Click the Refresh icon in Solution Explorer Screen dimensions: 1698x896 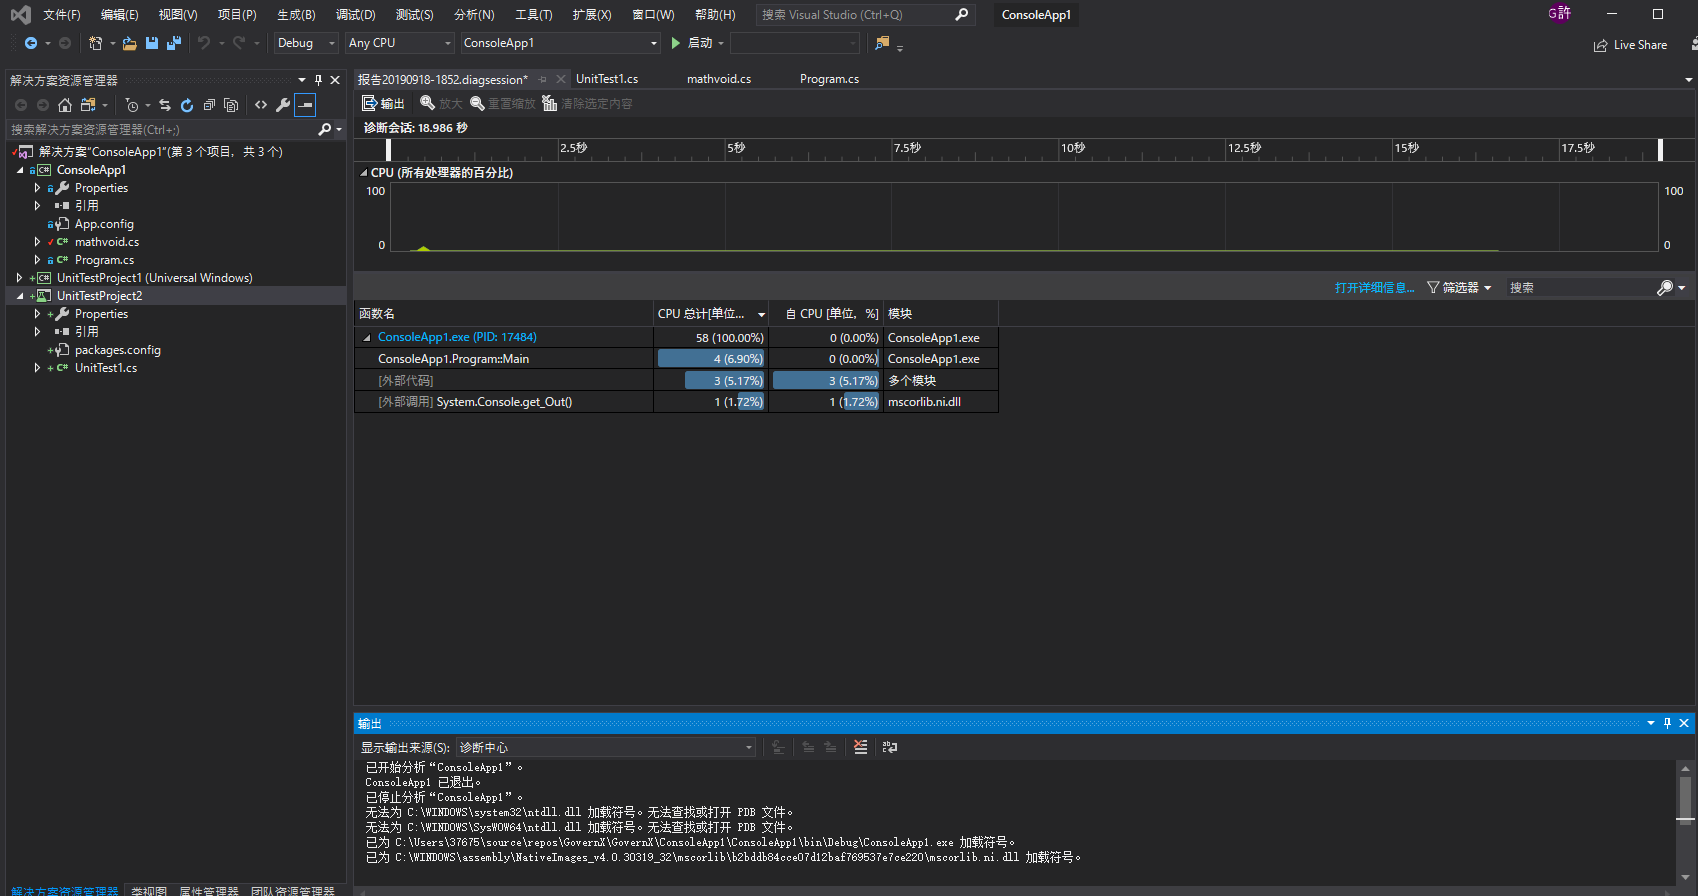pos(187,105)
